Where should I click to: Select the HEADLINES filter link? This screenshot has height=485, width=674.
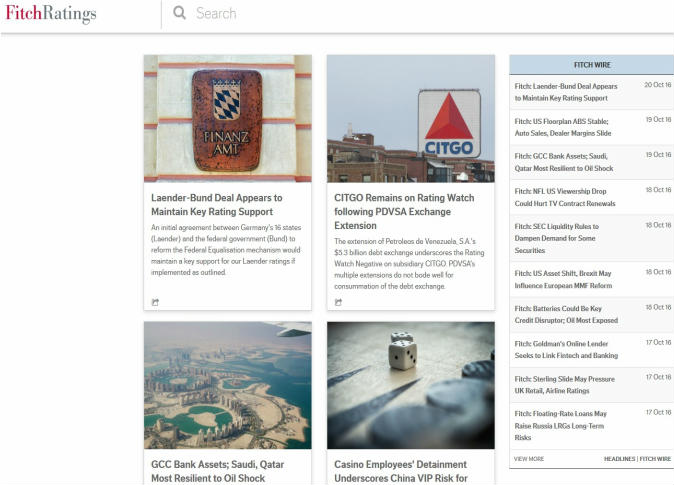click(x=619, y=459)
